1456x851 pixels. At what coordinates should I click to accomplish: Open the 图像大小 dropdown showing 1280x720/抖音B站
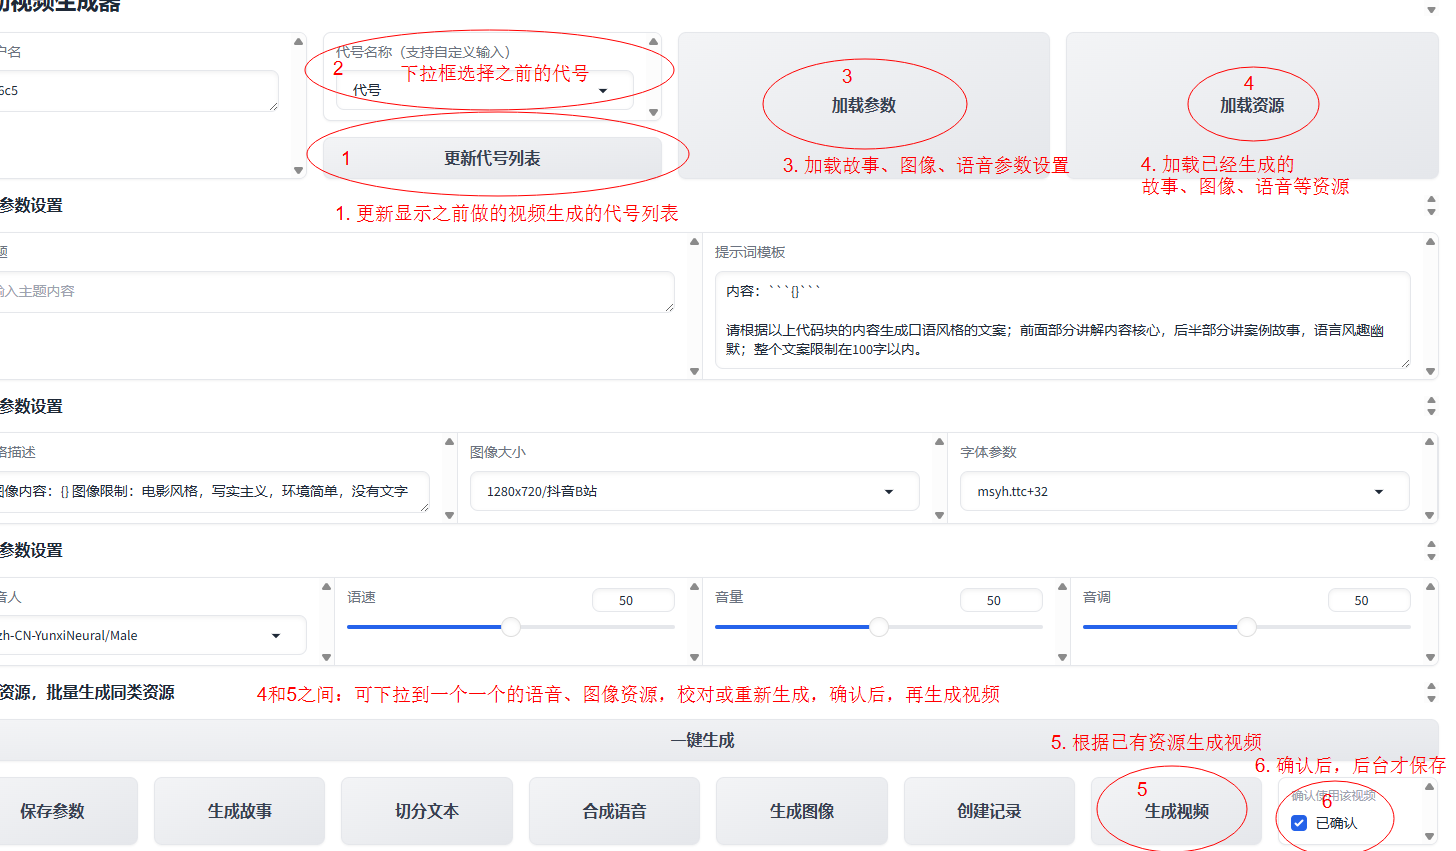(694, 491)
